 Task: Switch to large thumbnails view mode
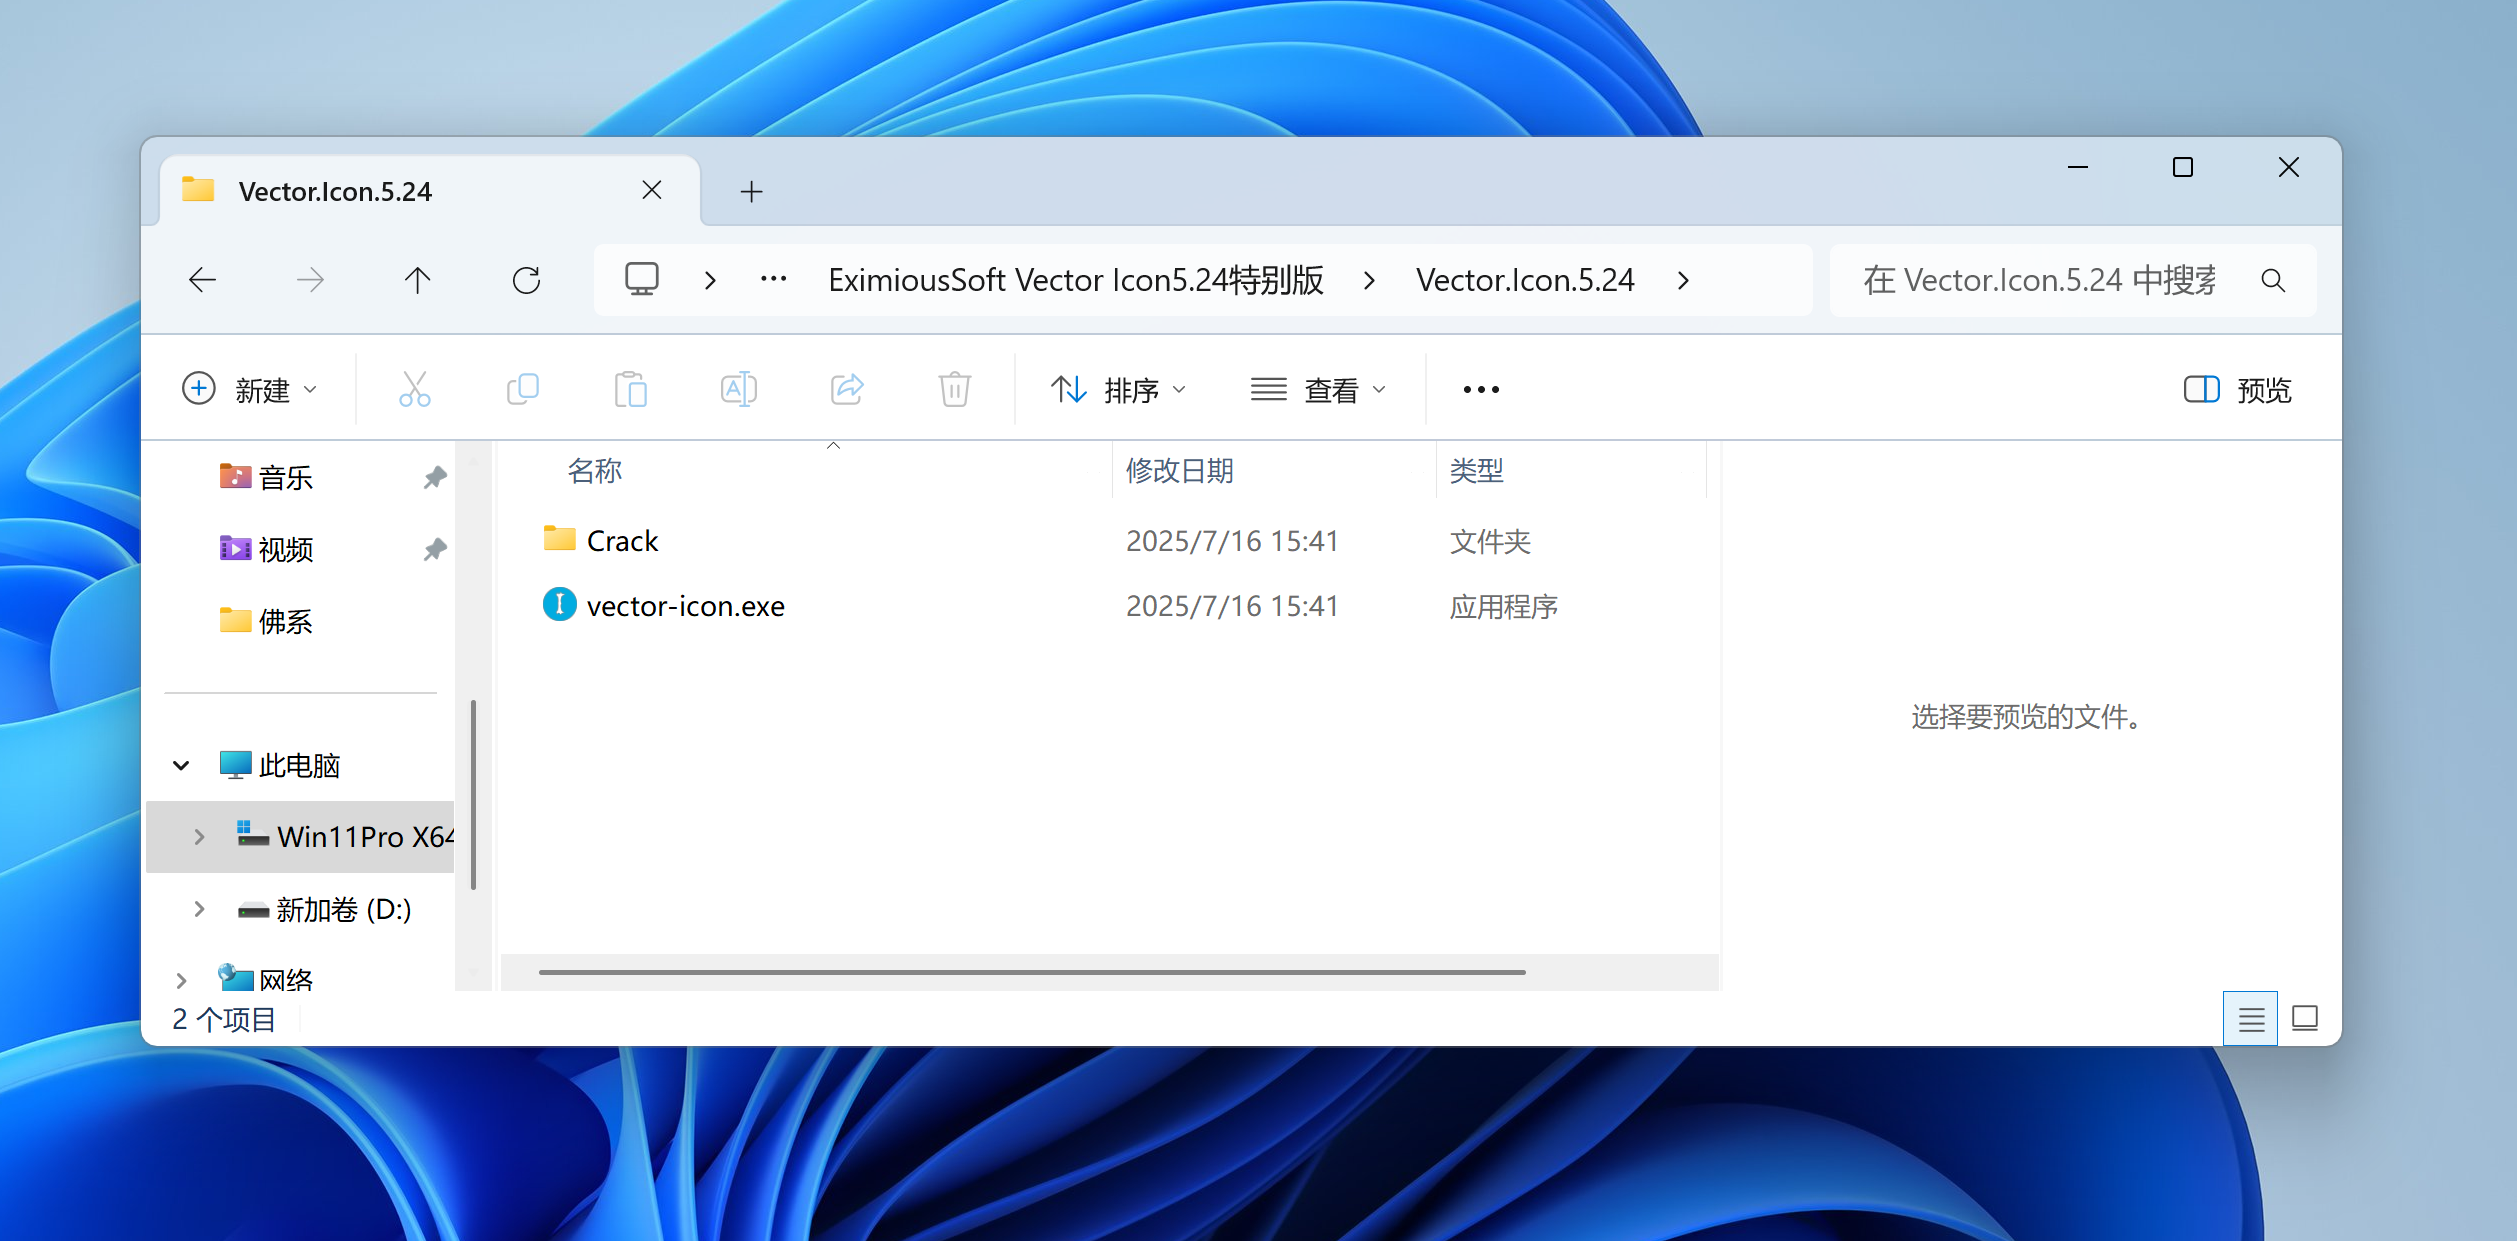(2304, 1018)
